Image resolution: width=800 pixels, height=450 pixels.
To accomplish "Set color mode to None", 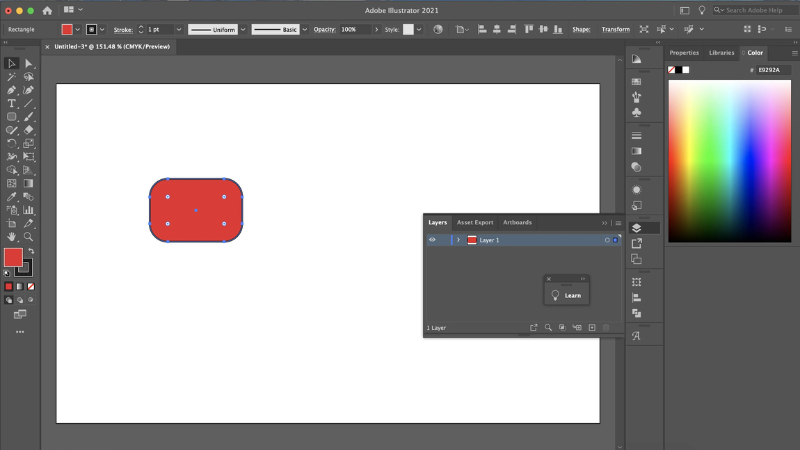I will [29, 286].
